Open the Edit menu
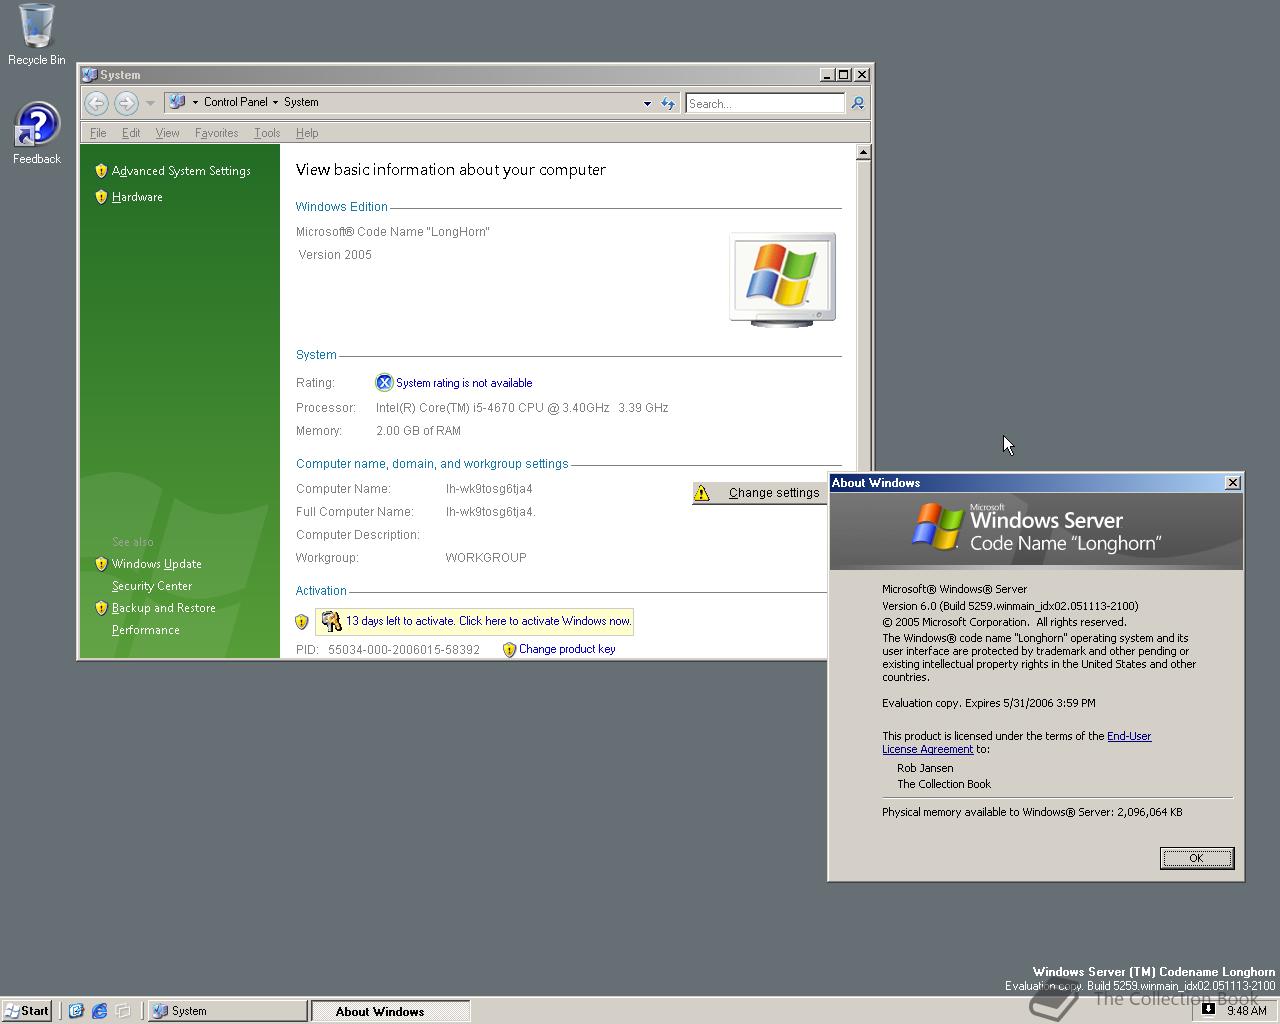The height and width of the screenshot is (1024, 1280). tap(131, 133)
